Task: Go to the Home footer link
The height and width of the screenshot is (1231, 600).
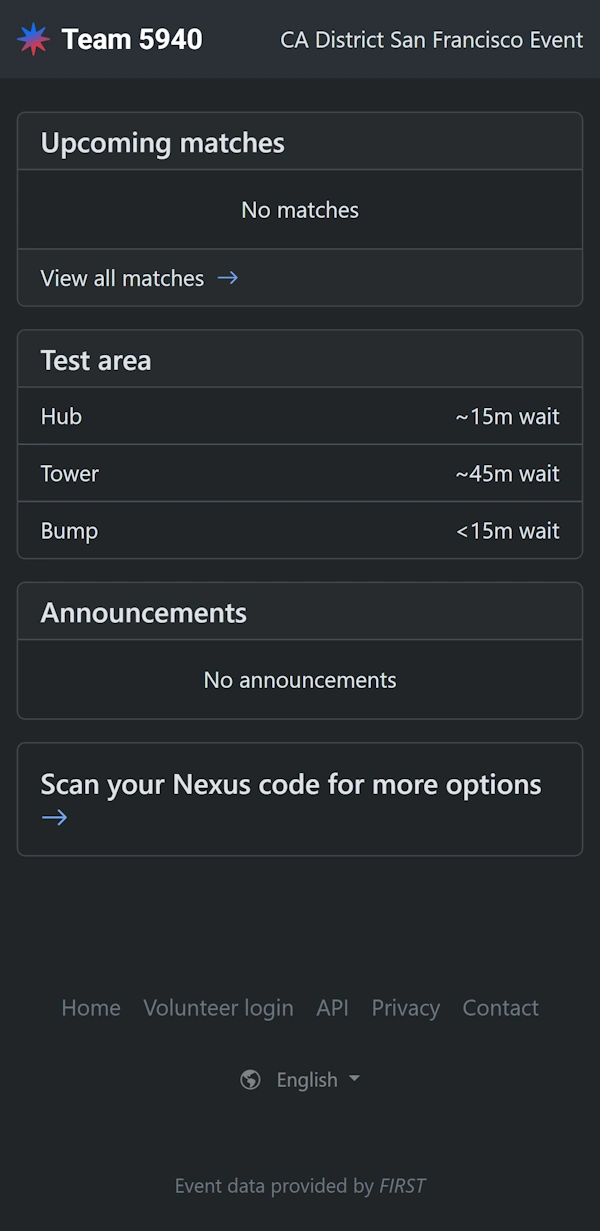Action: coord(91,1008)
